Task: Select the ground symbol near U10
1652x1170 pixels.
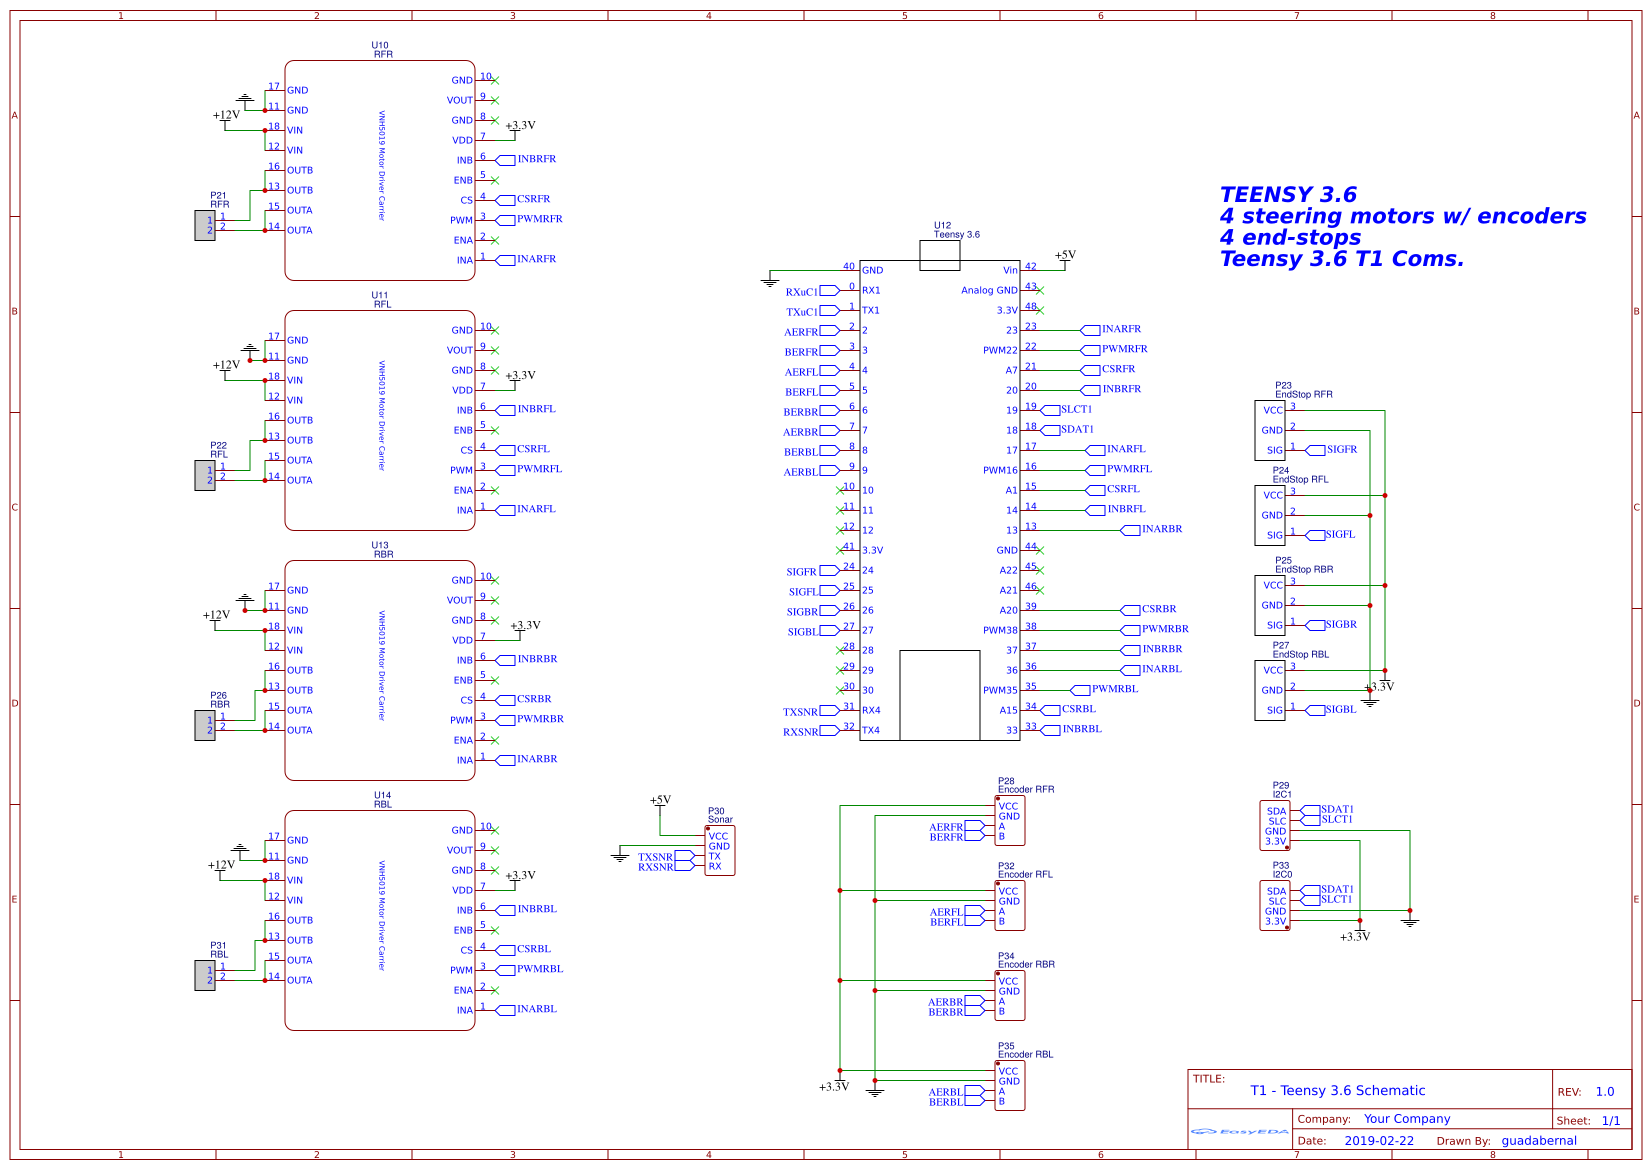Action: point(246,98)
